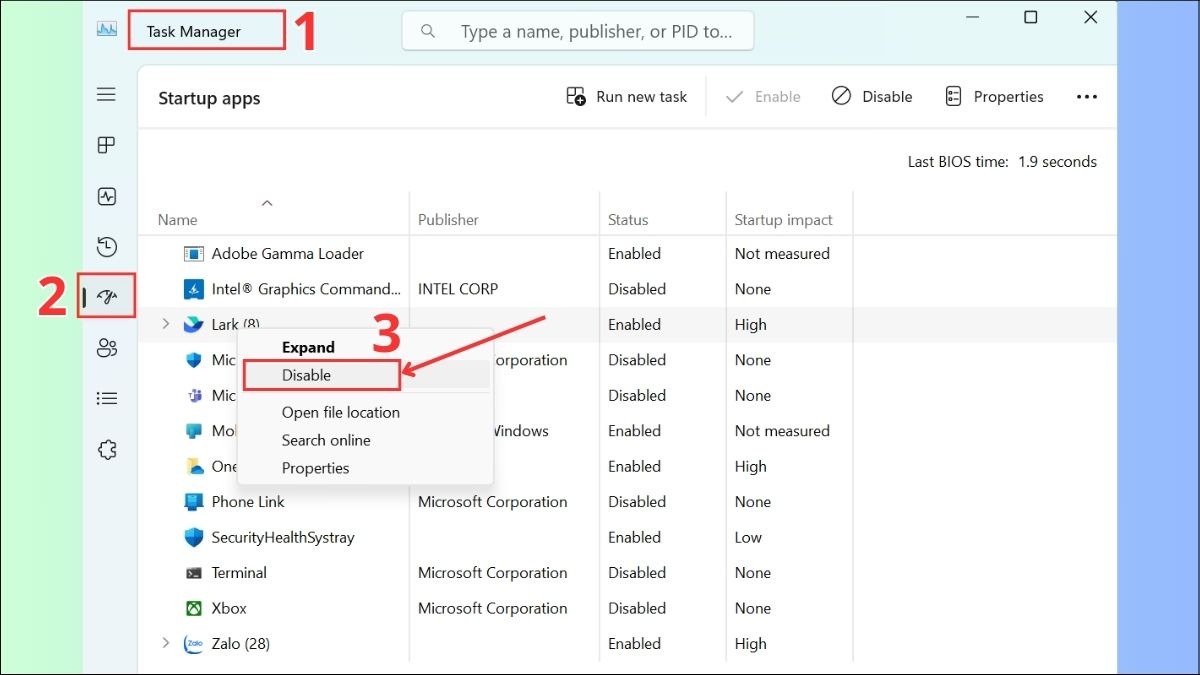Click the Phone Link app icon

(x=194, y=502)
